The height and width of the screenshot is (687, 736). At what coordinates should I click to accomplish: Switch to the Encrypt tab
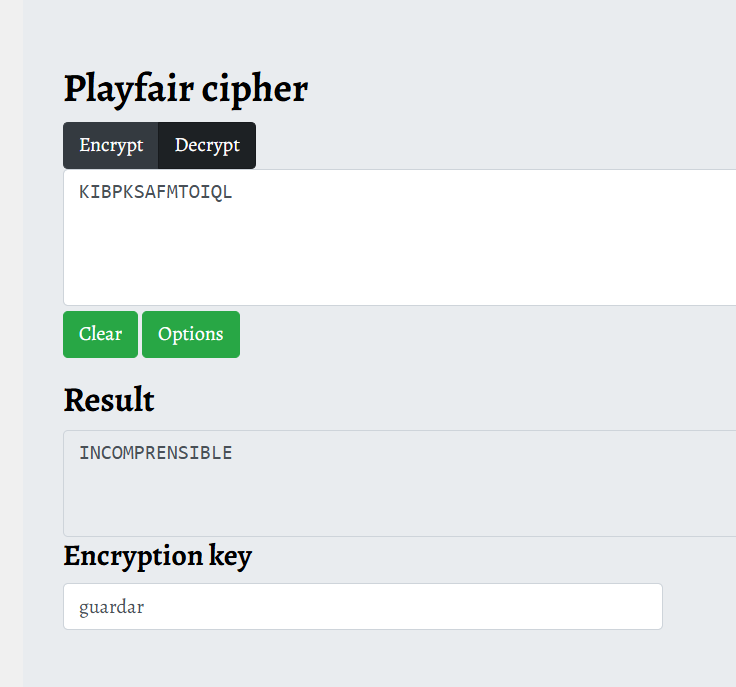coord(111,146)
